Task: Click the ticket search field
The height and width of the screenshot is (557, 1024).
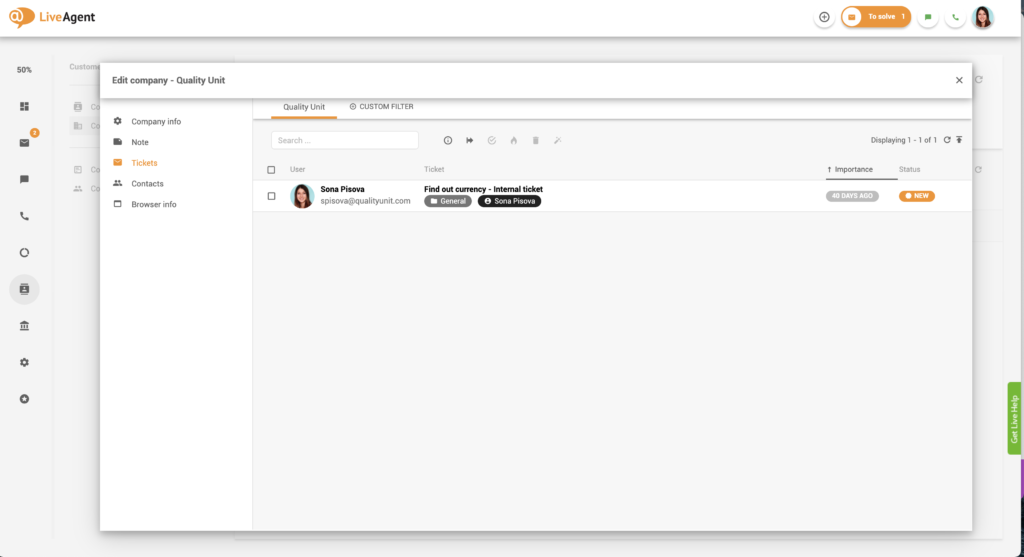Action: pos(345,140)
